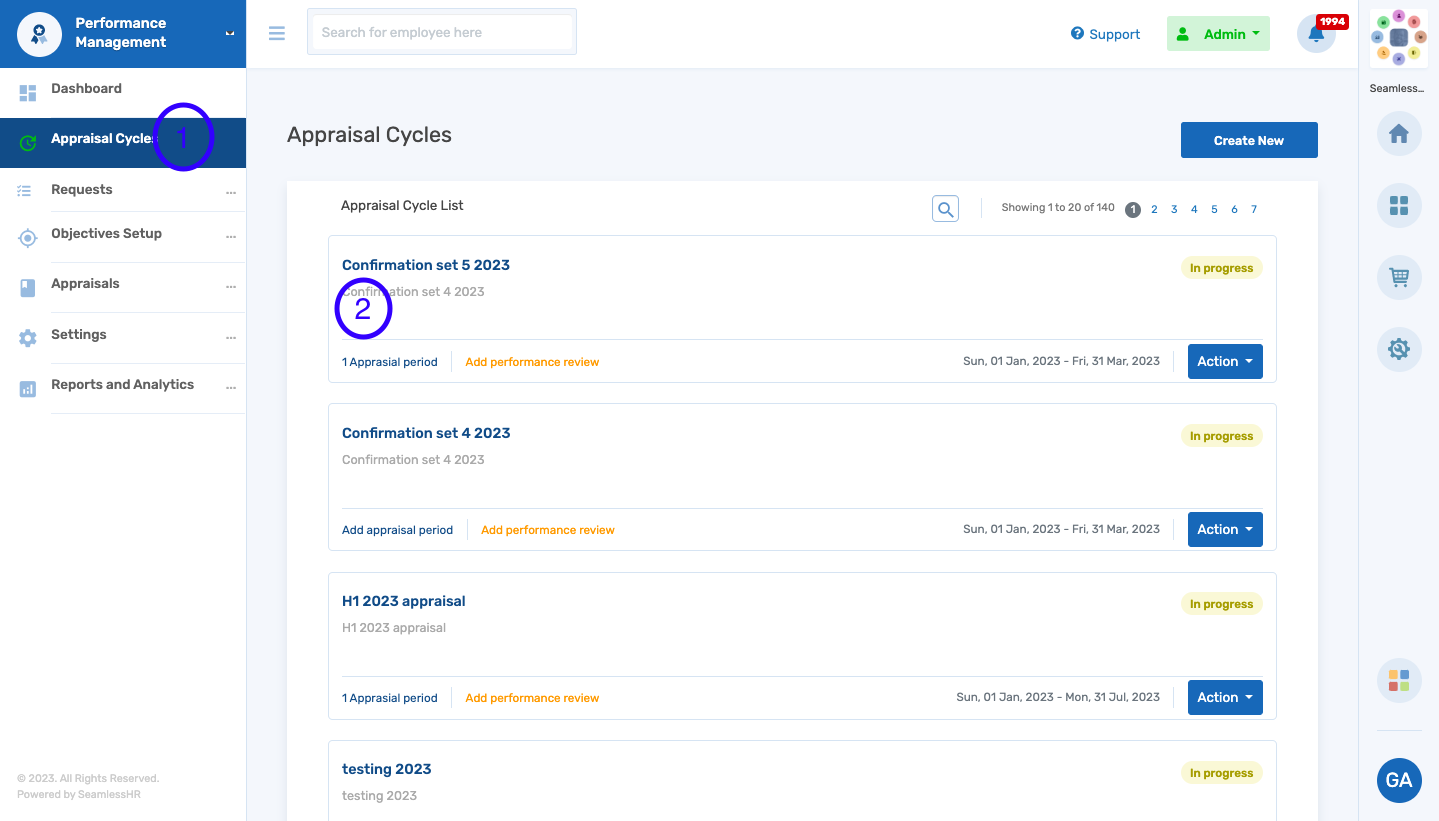The width and height of the screenshot is (1439, 821).
Task: Click the employee search field
Action: tap(442, 33)
